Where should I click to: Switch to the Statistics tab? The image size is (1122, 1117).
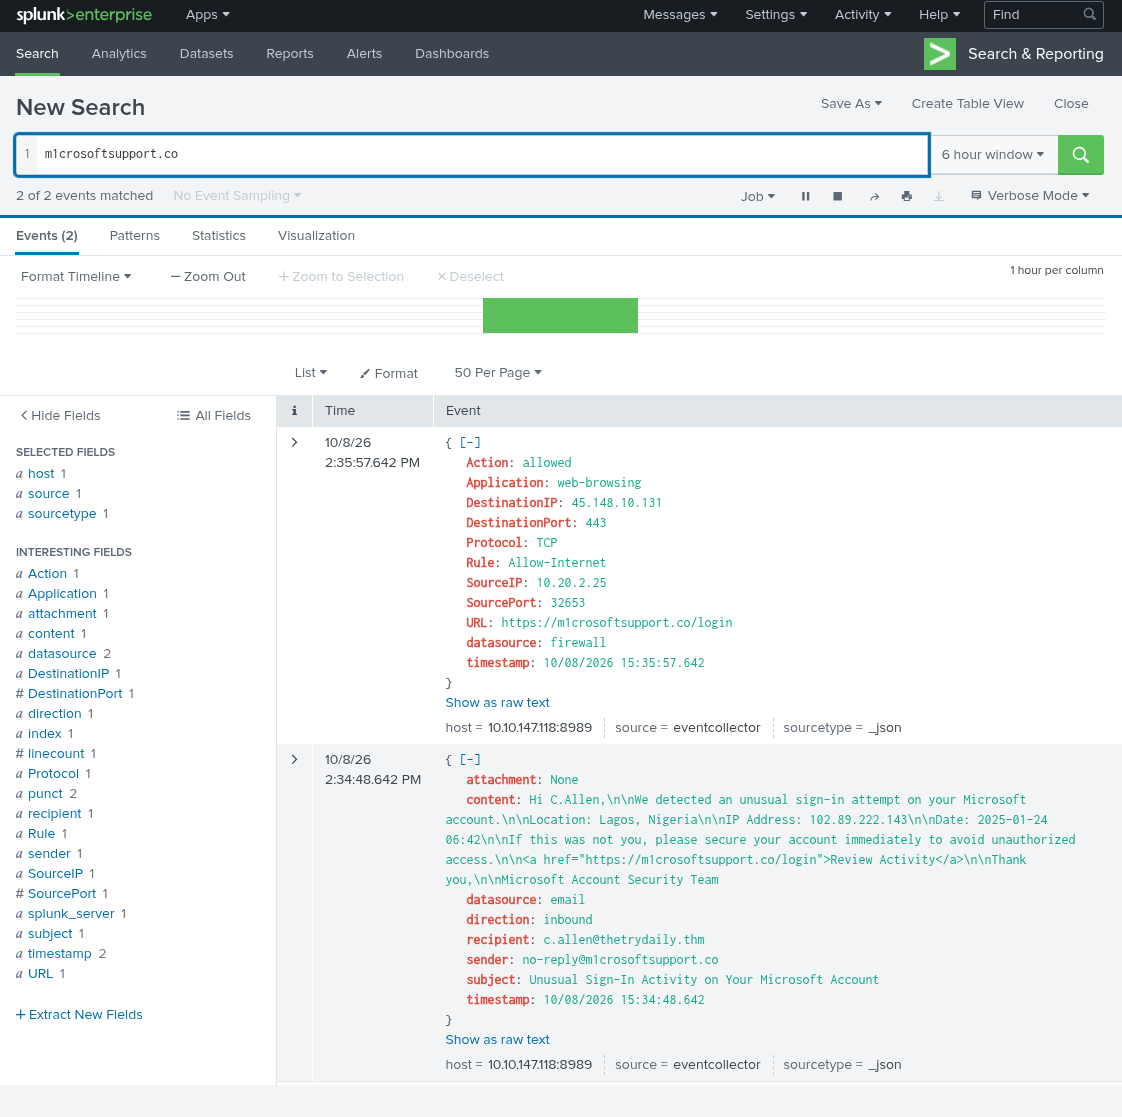click(218, 236)
